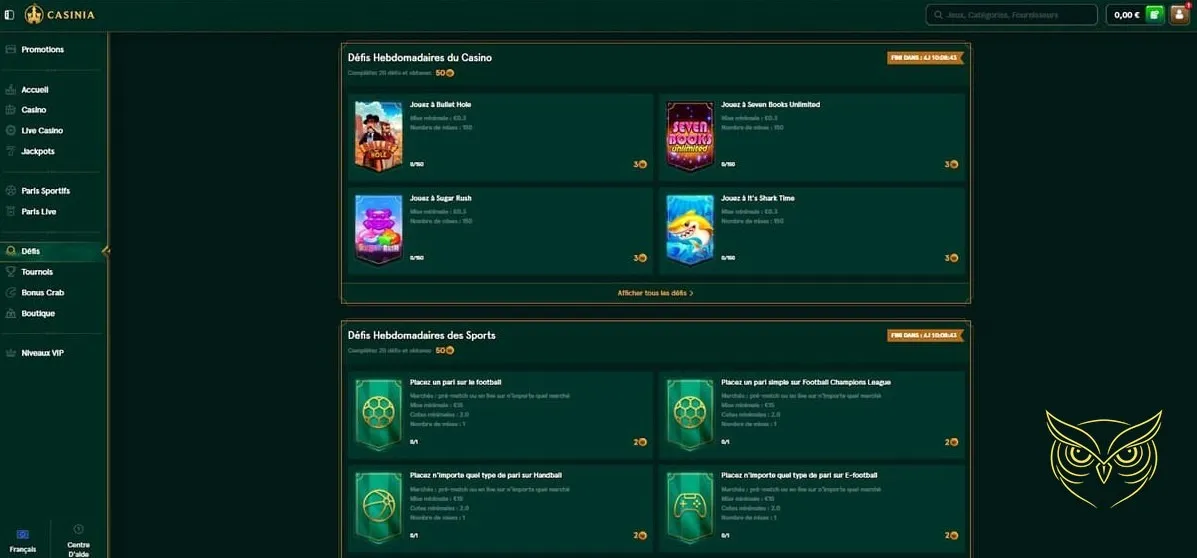This screenshot has height=558, width=1197.
Task: Toggle the sidebar panel icon beside the Casinia logo
Action: point(9,15)
